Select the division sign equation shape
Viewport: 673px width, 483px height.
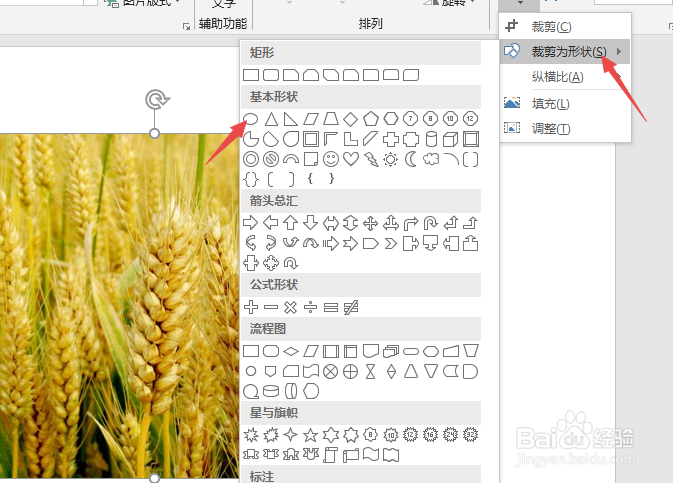[311, 307]
